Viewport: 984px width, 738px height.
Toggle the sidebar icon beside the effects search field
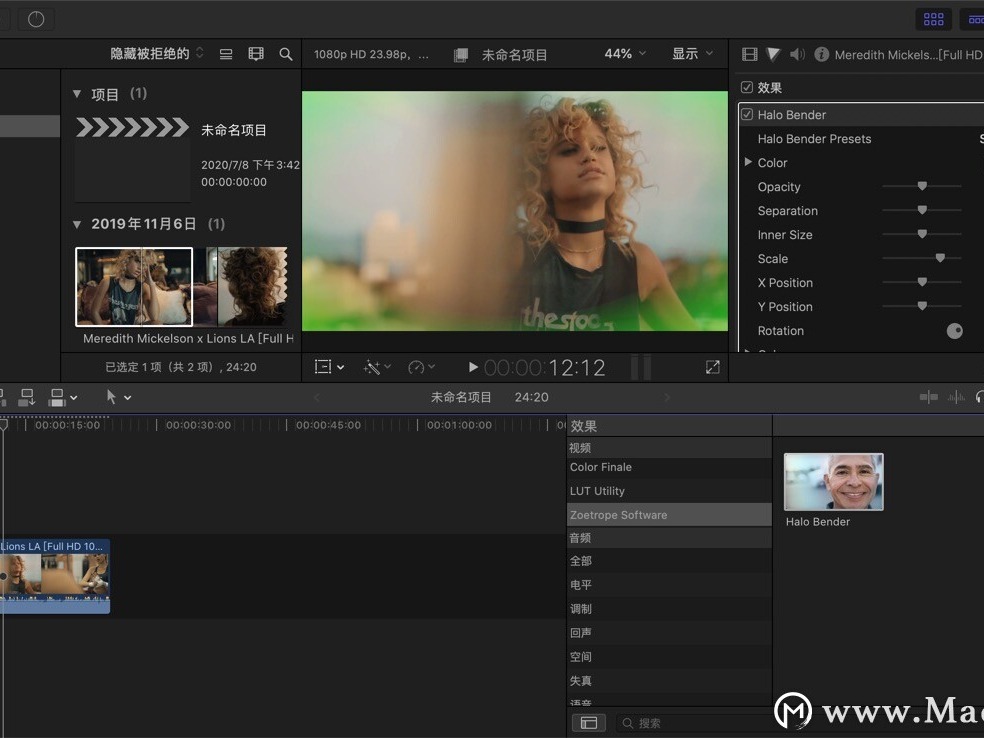(x=589, y=722)
